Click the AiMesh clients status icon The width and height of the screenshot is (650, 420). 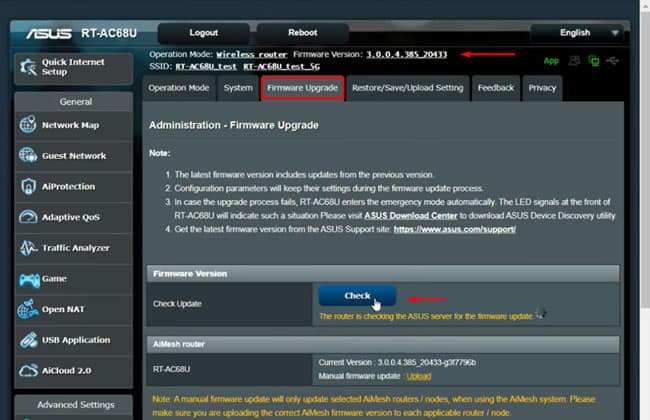click(574, 61)
